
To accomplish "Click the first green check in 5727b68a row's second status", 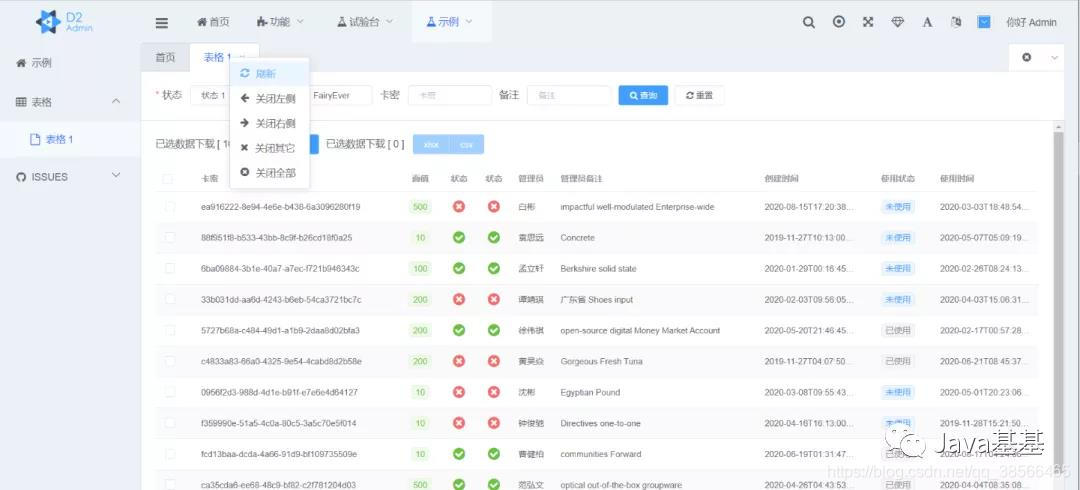I will (x=493, y=330).
